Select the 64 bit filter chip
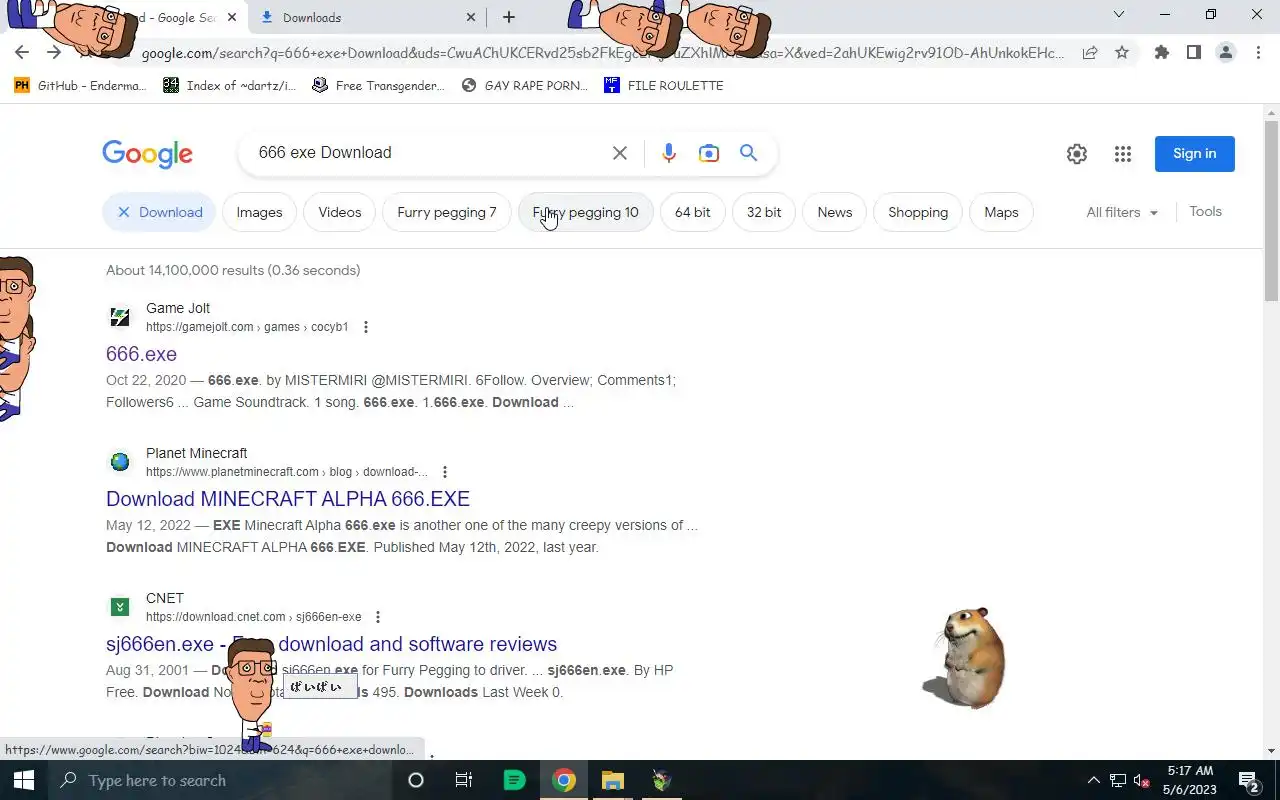Image resolution: width=1280 pixels, height=800 pixels. 693,212
